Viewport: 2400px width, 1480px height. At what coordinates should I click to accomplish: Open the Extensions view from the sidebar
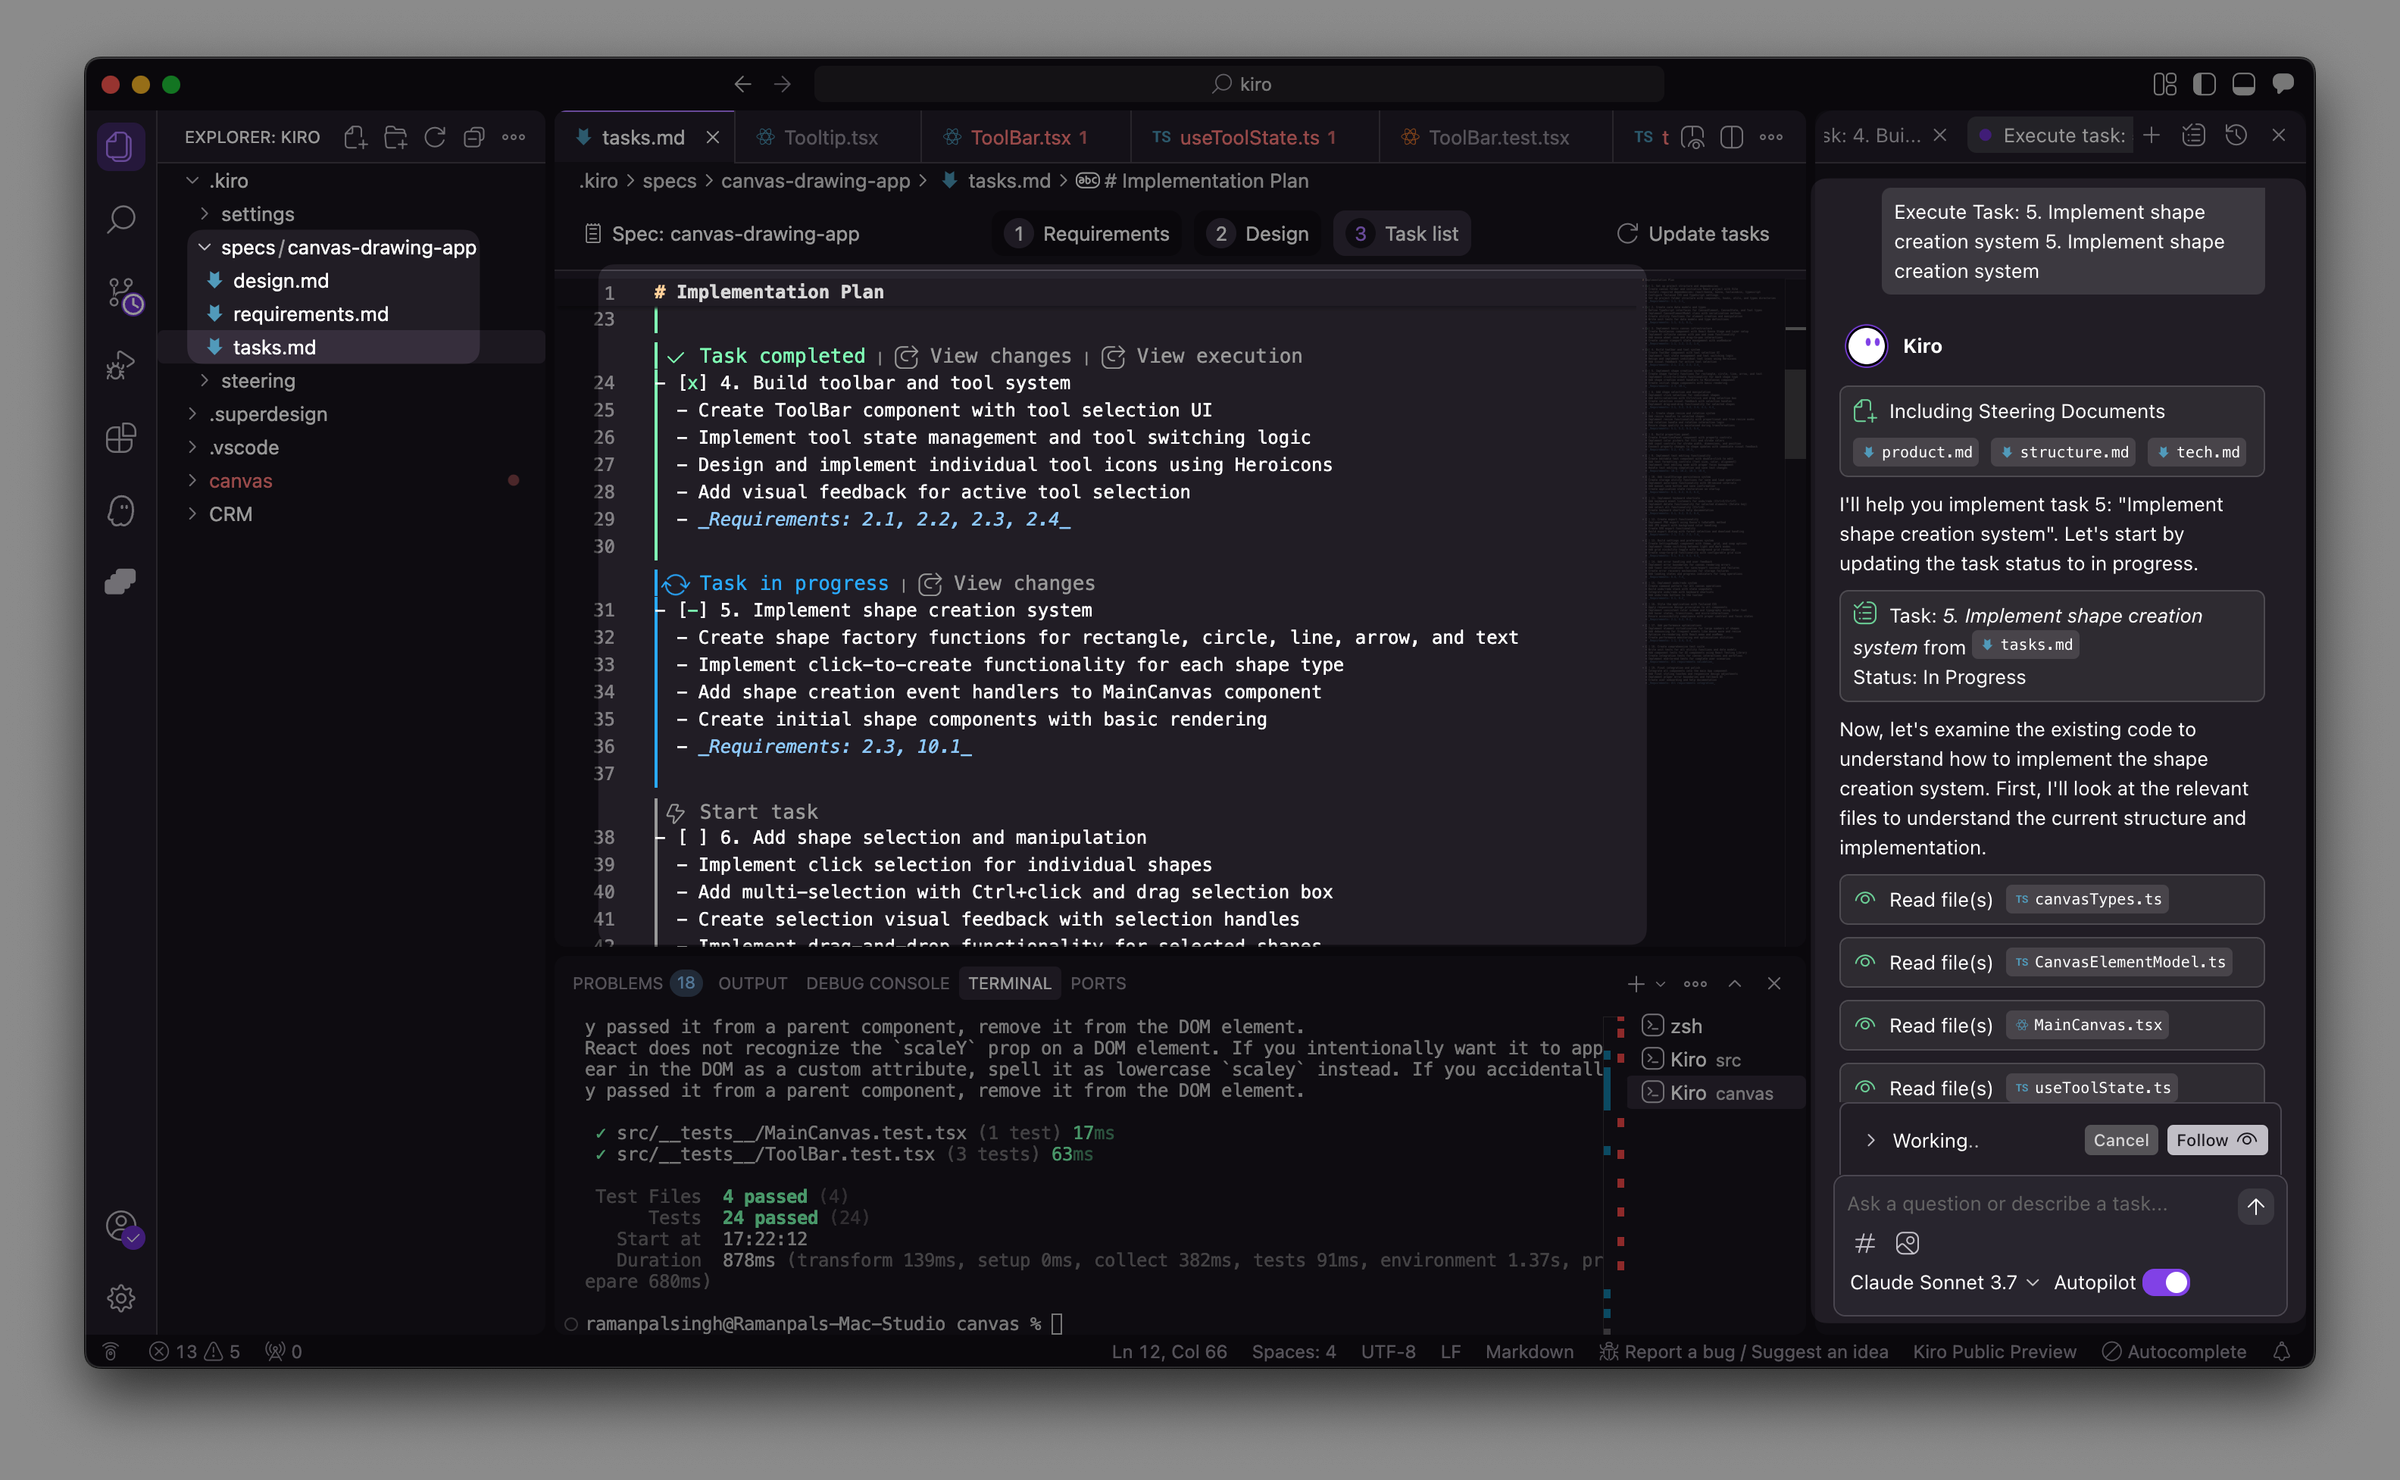(121, 438)
